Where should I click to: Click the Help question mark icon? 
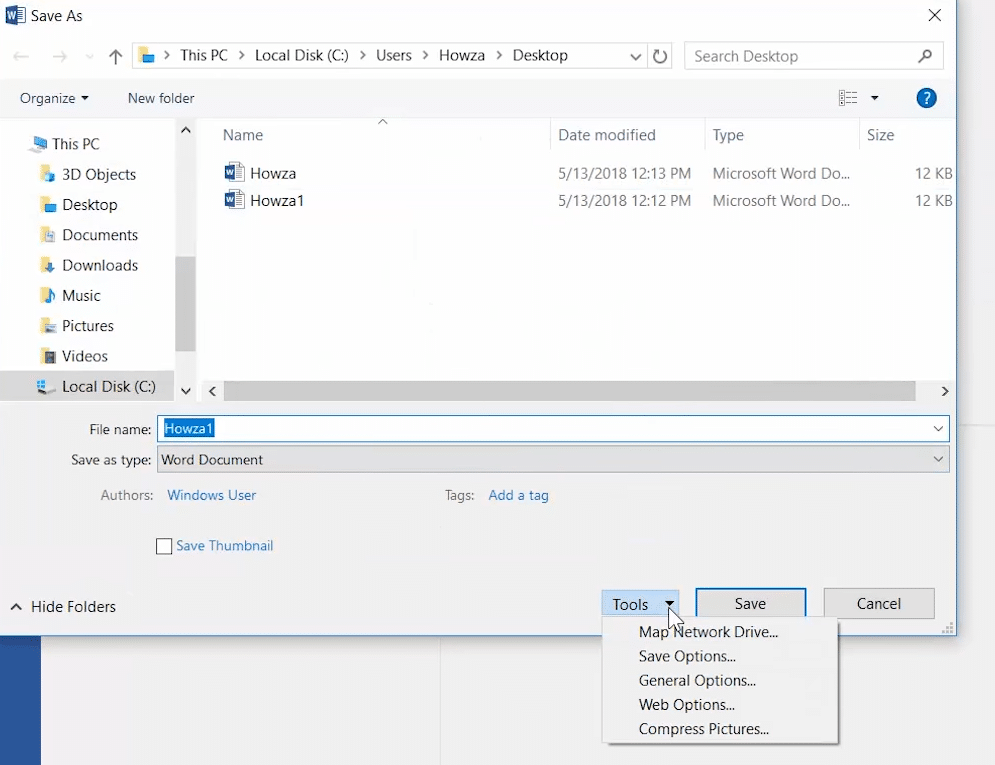(x=926, y=97)
